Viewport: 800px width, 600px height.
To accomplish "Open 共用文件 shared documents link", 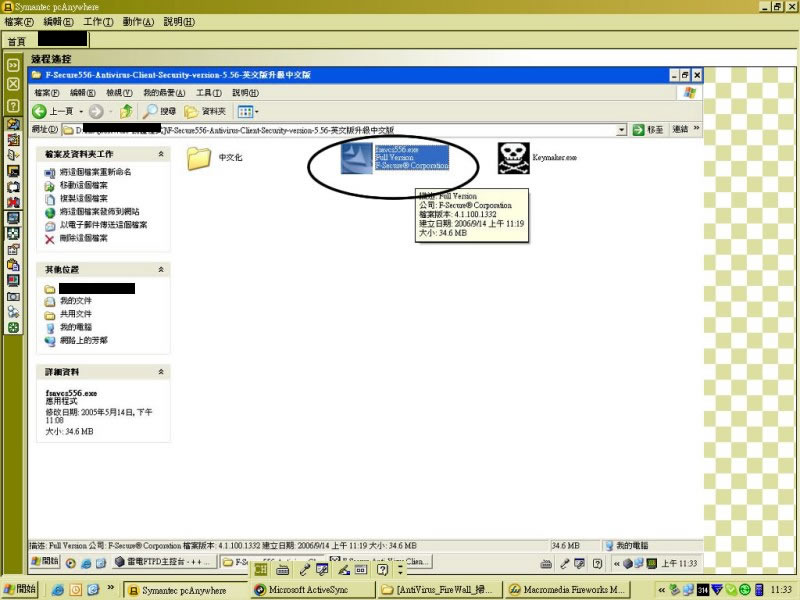I will tap(76, 314).
